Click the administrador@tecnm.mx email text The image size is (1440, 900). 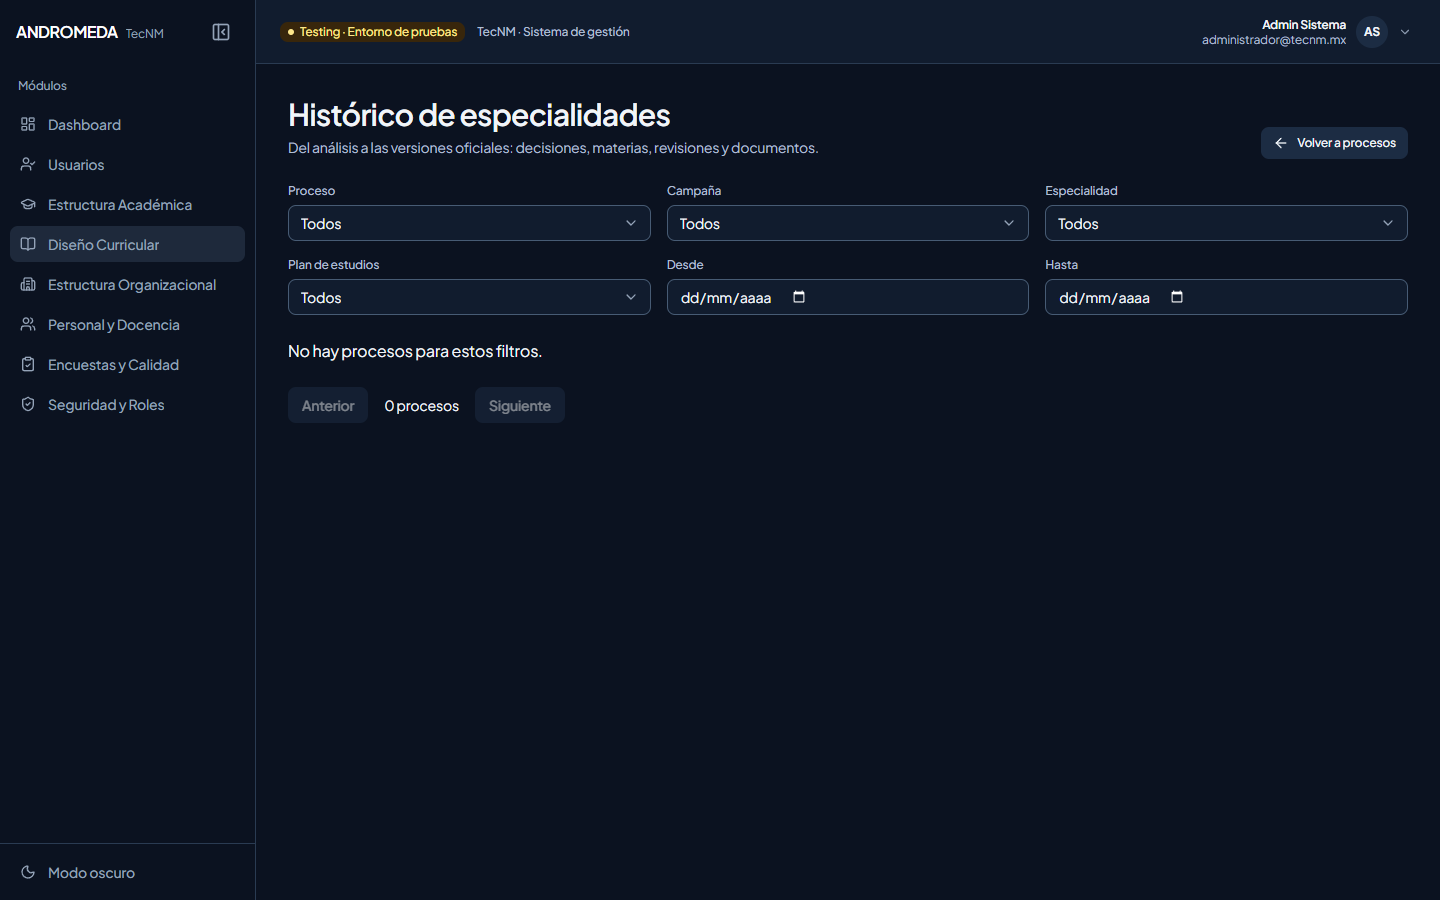pyautogui.click(x=1274, y=40)
